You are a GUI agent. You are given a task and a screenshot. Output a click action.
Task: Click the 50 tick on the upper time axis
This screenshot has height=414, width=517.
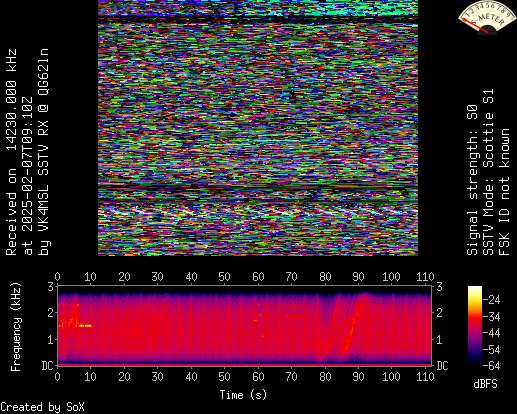(x=225, y=277)
